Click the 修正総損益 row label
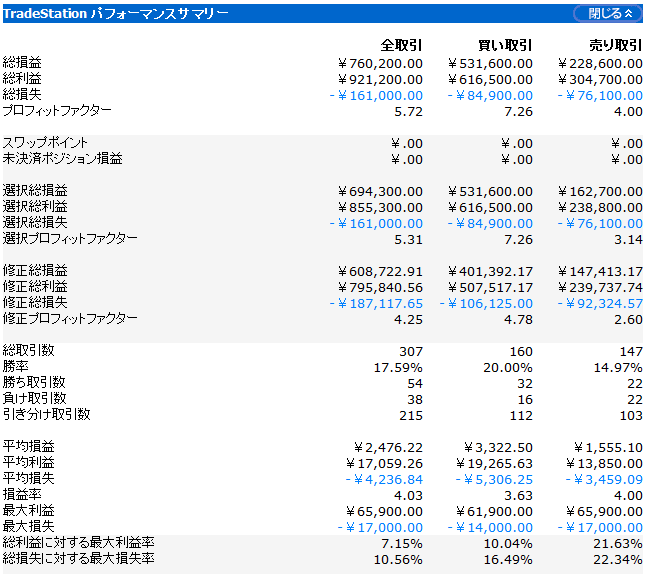 35,270
